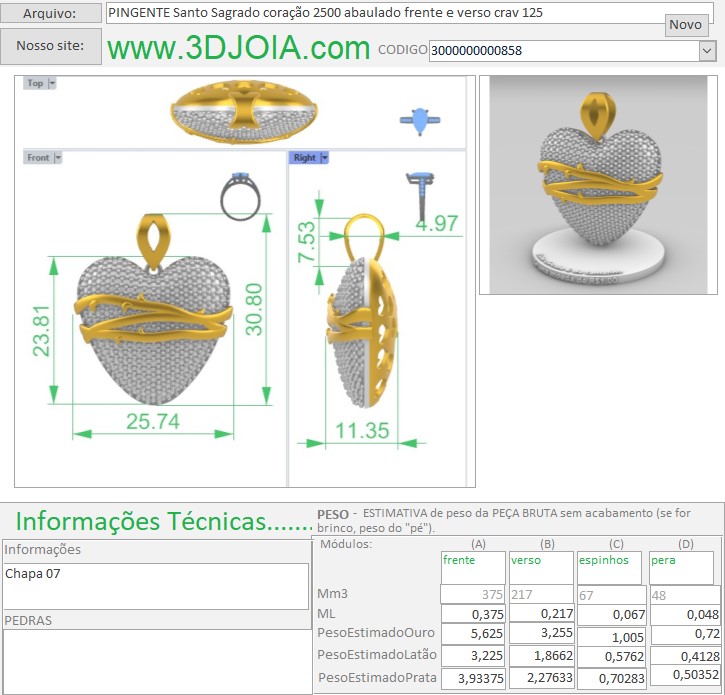
Task: Open the www.3DJOIA.com website link
Action: coord(238,48)
